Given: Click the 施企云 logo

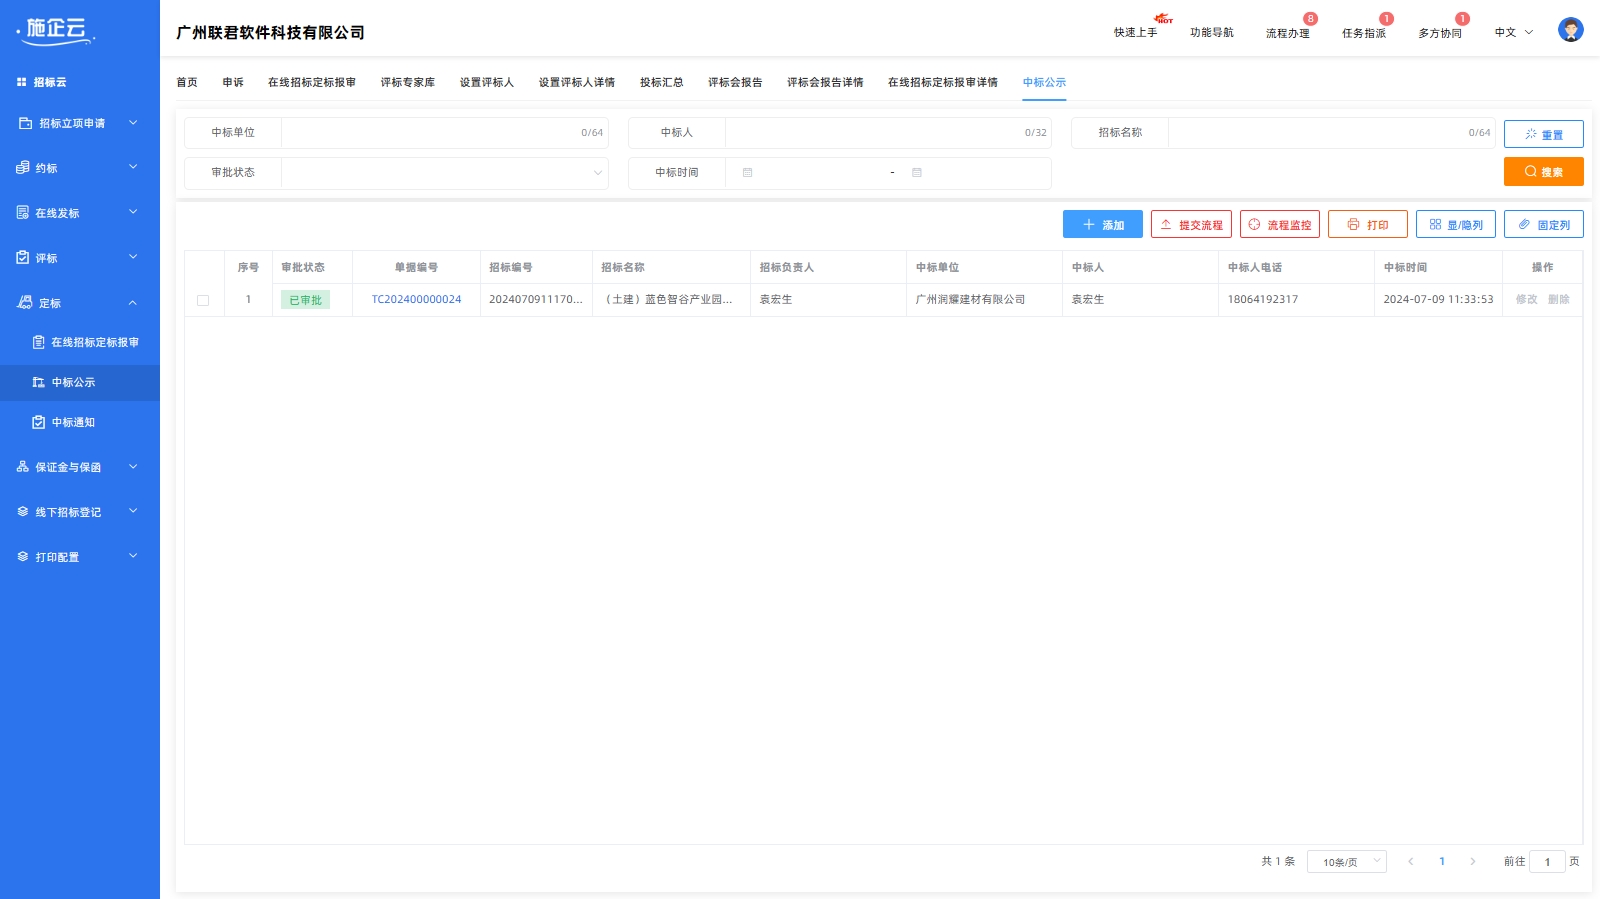Looking at the screenshot, I should point(57,31).
